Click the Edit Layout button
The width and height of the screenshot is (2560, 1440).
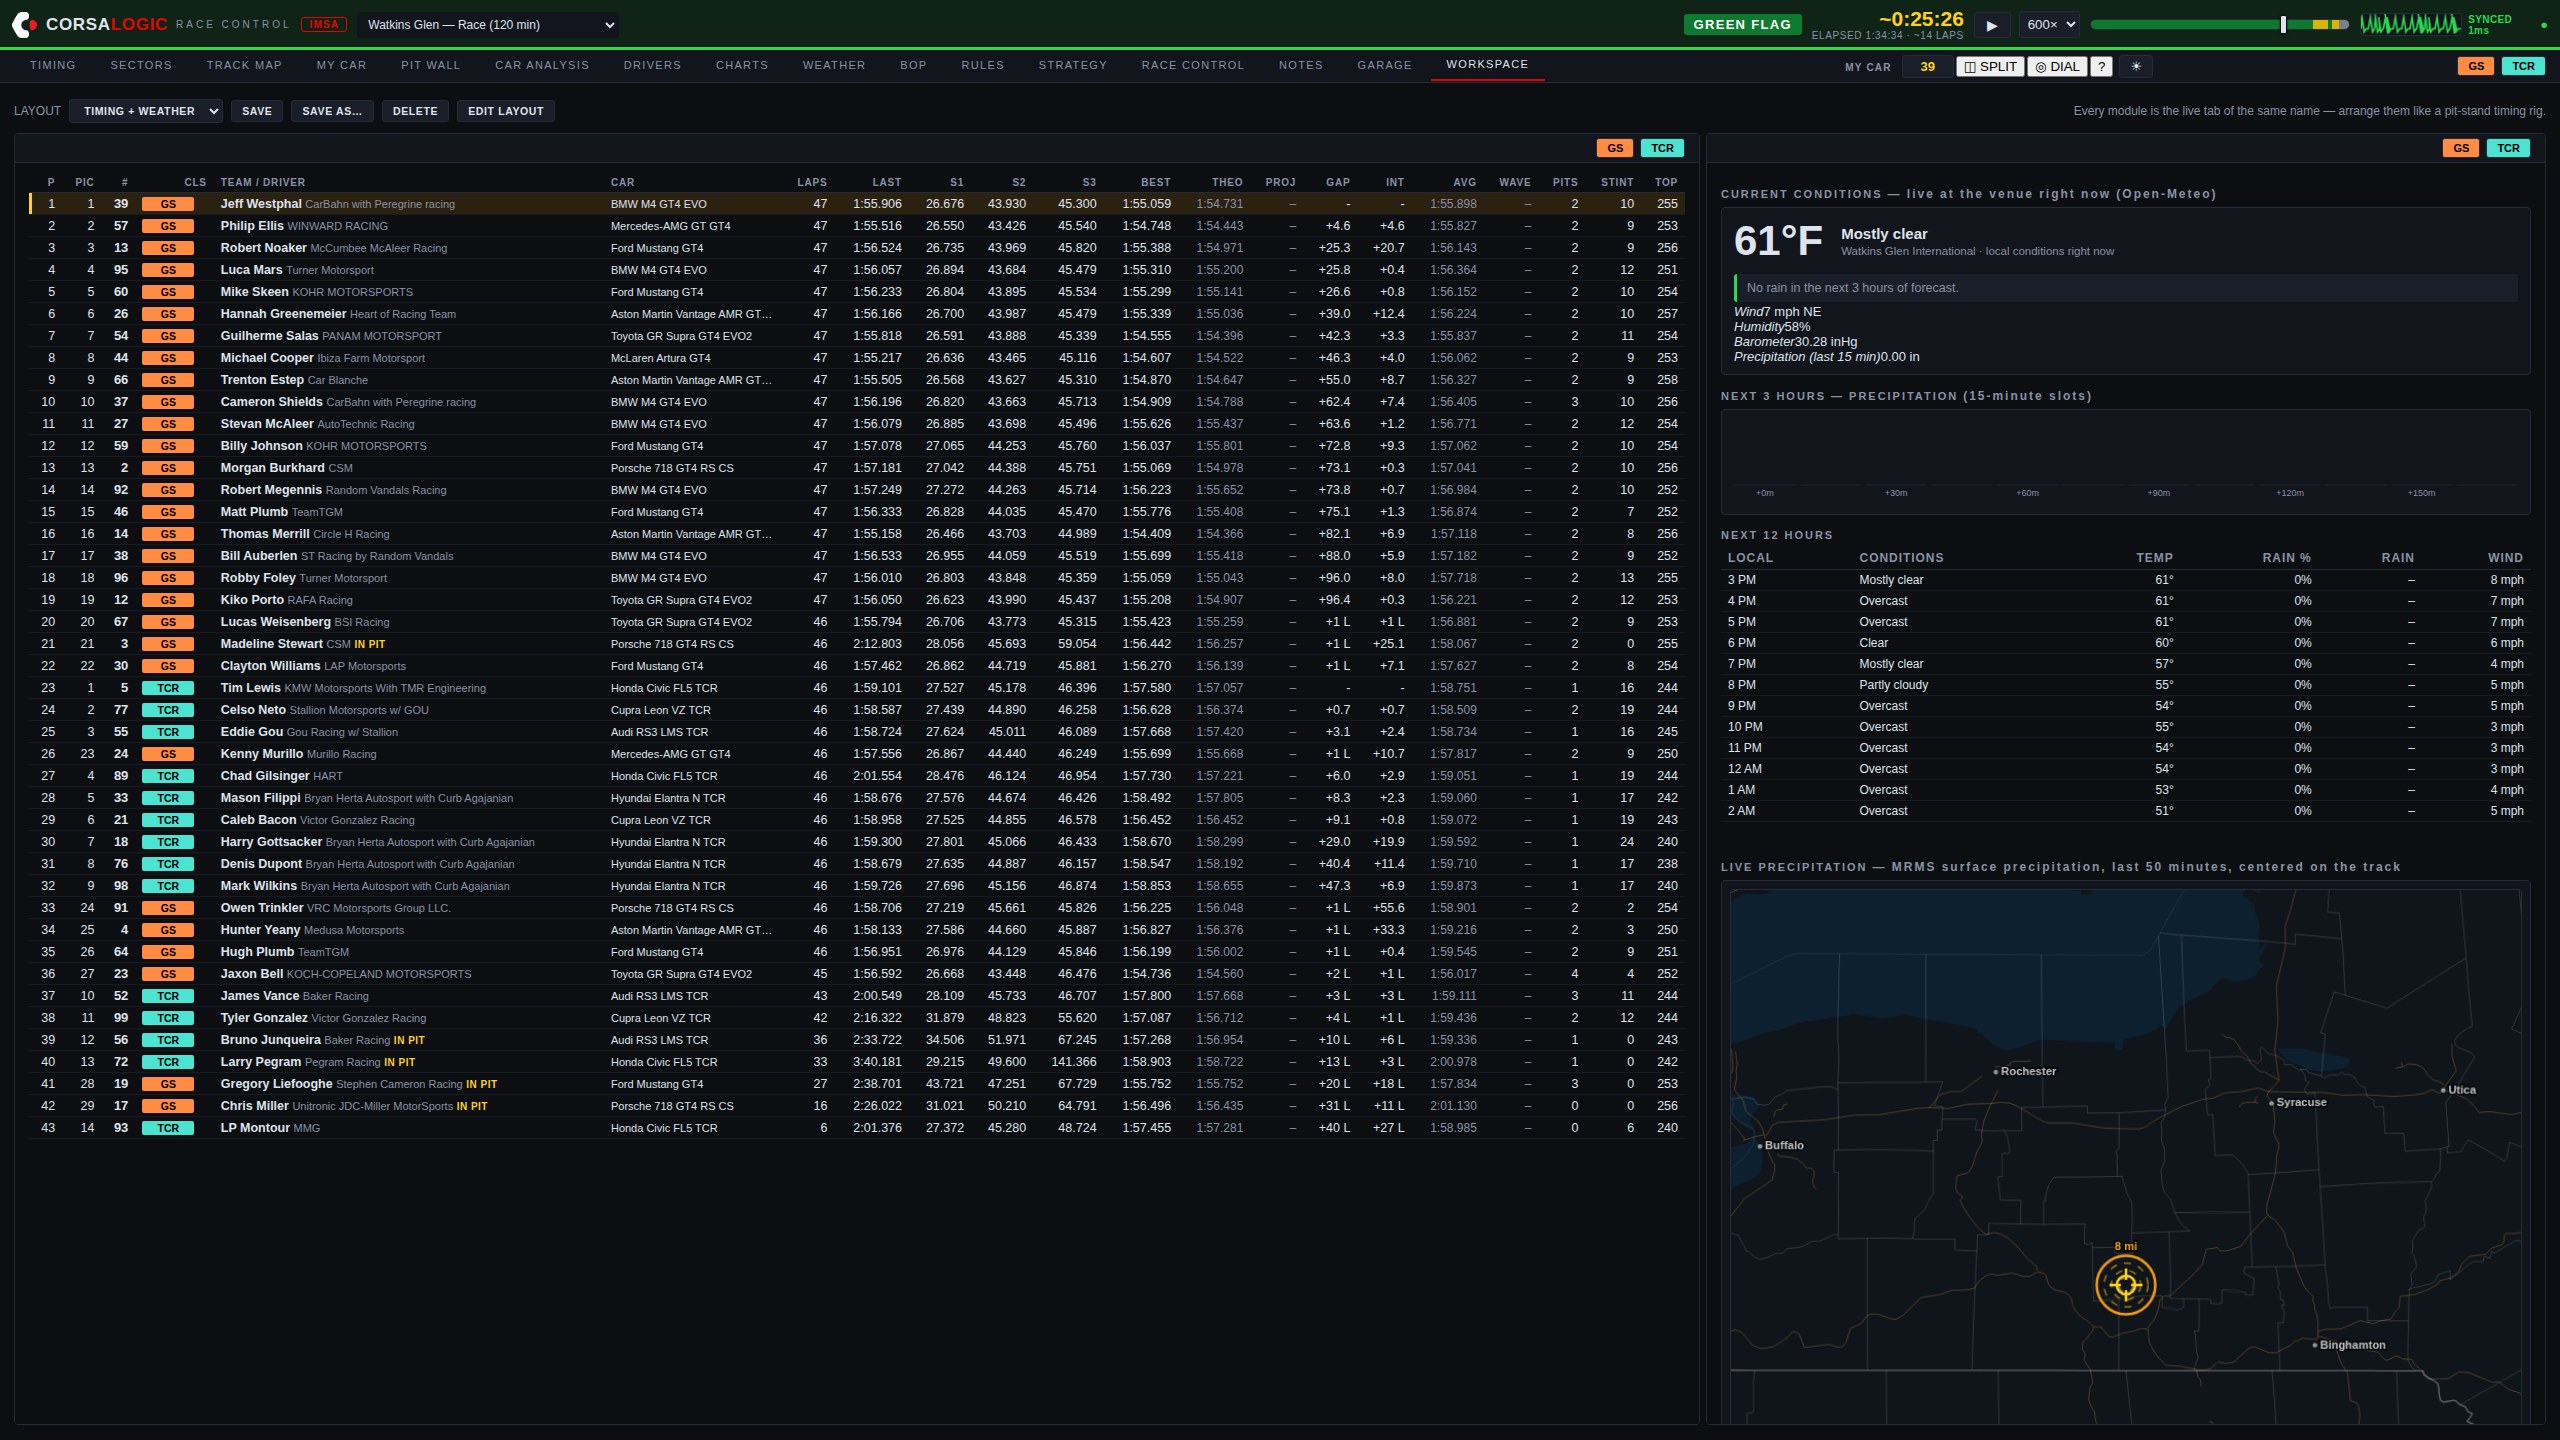(x=506, y=111)
